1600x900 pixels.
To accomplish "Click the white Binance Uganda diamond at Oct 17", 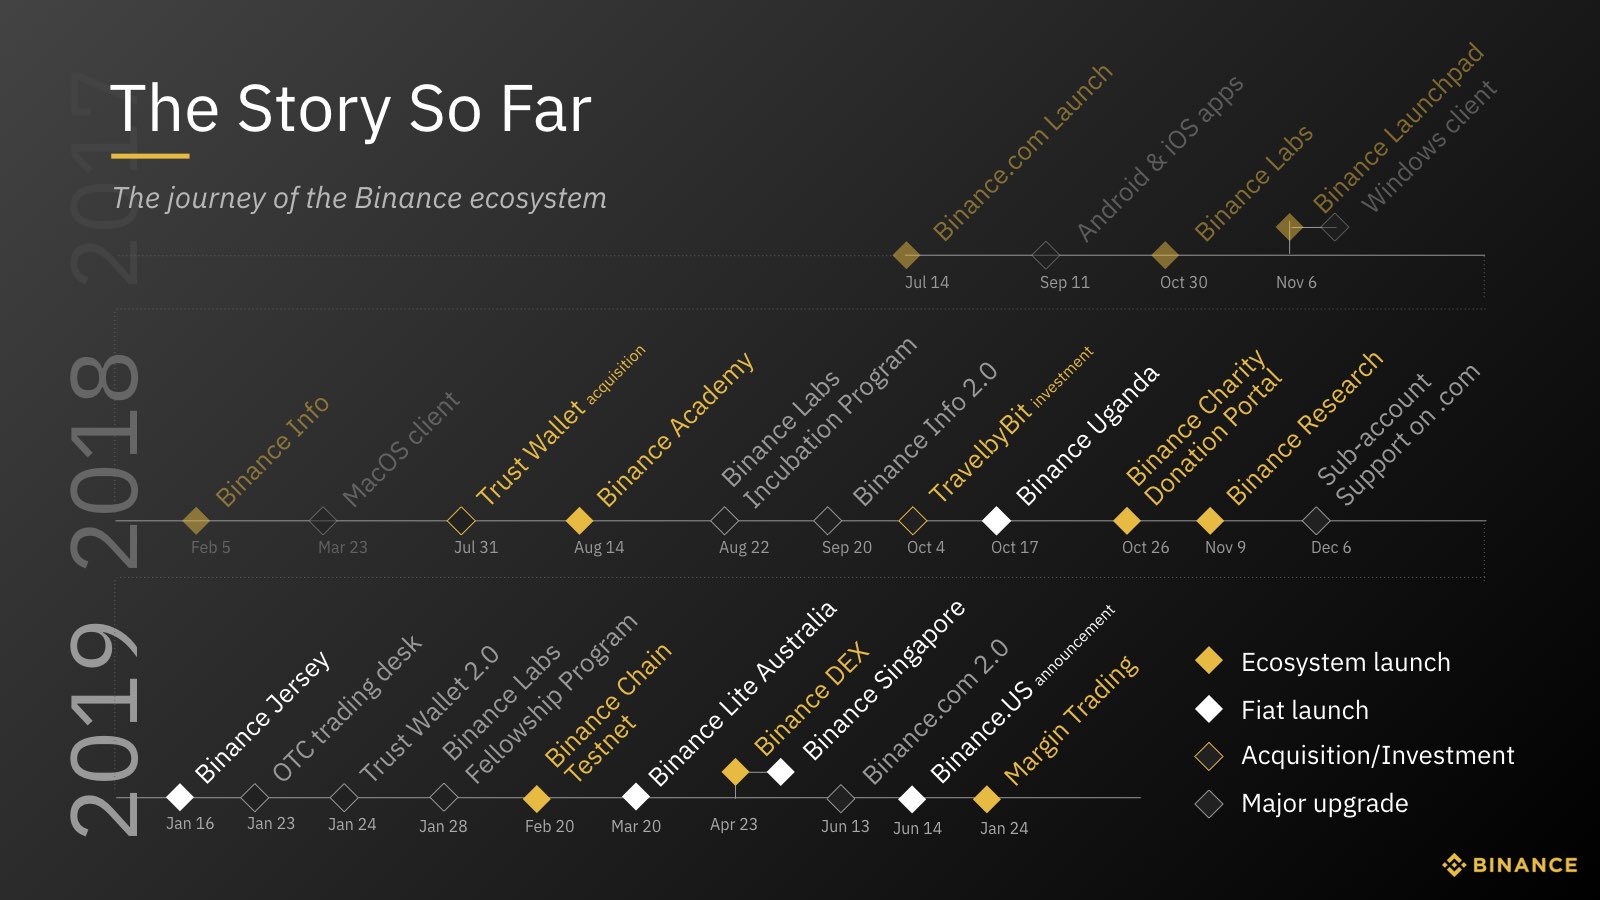I will (x=996, y=520).
